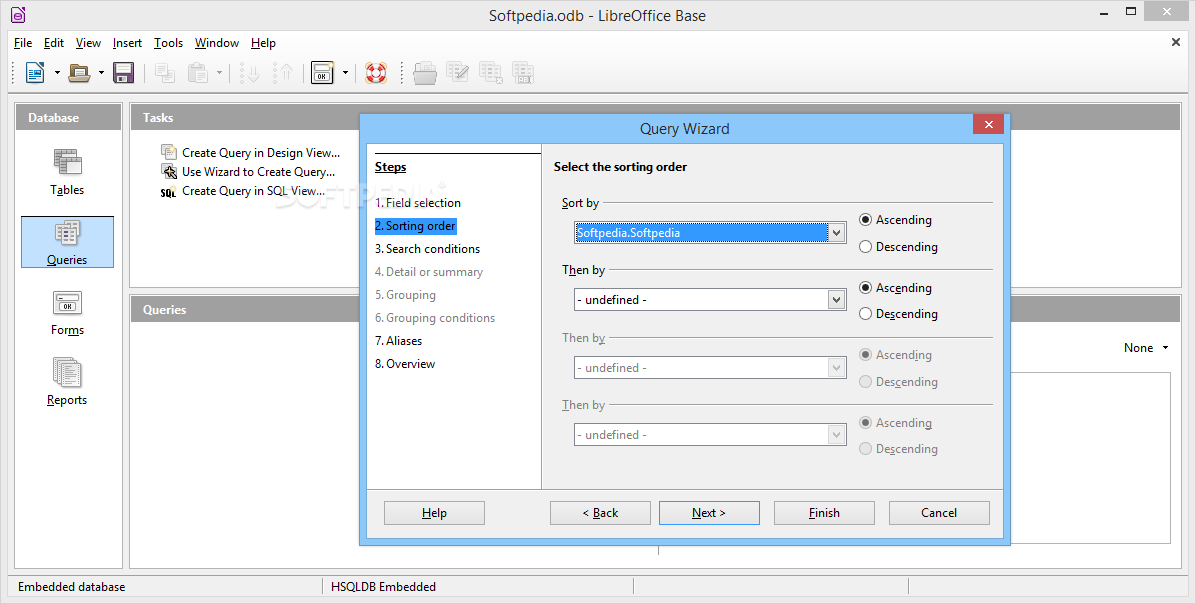Click the Sort Descending toolbar icon
The height and width of the screenshot is (604, 1196).
[x=284, y=73]
